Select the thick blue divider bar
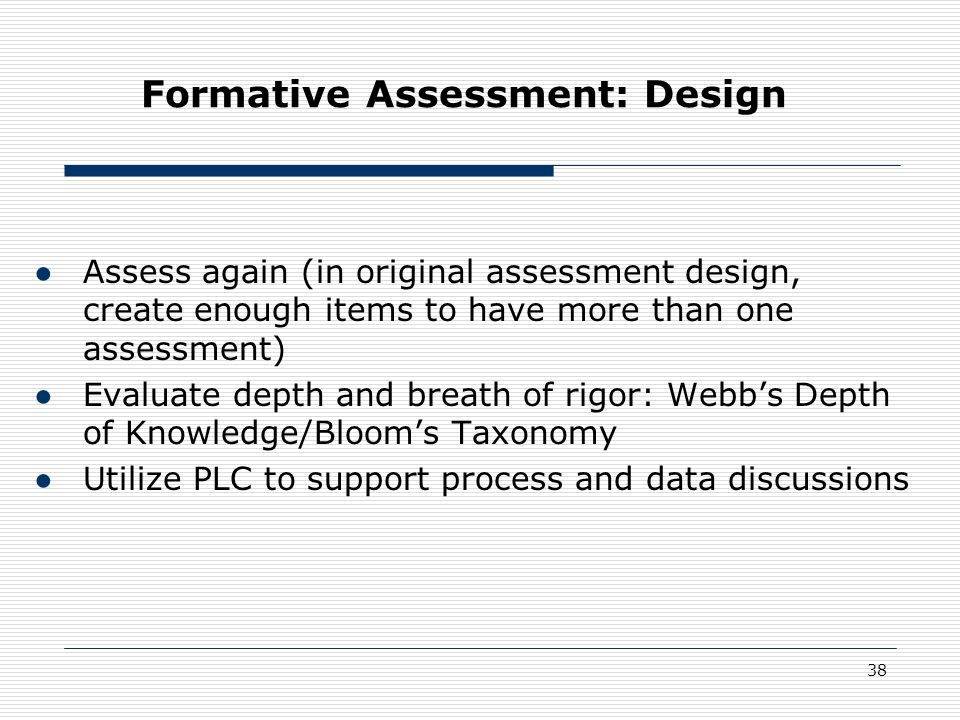The width and height of the screenshot is (960, 720). [309, 171]
